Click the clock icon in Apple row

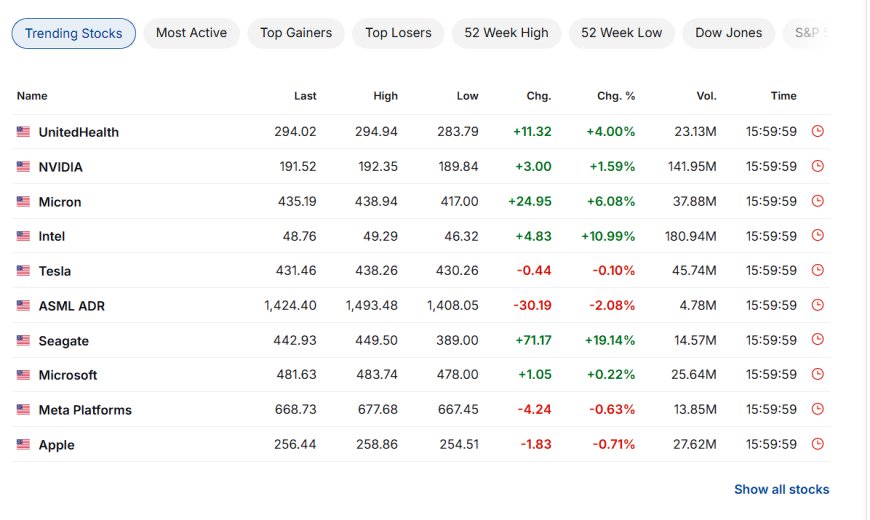coord(818,444)
